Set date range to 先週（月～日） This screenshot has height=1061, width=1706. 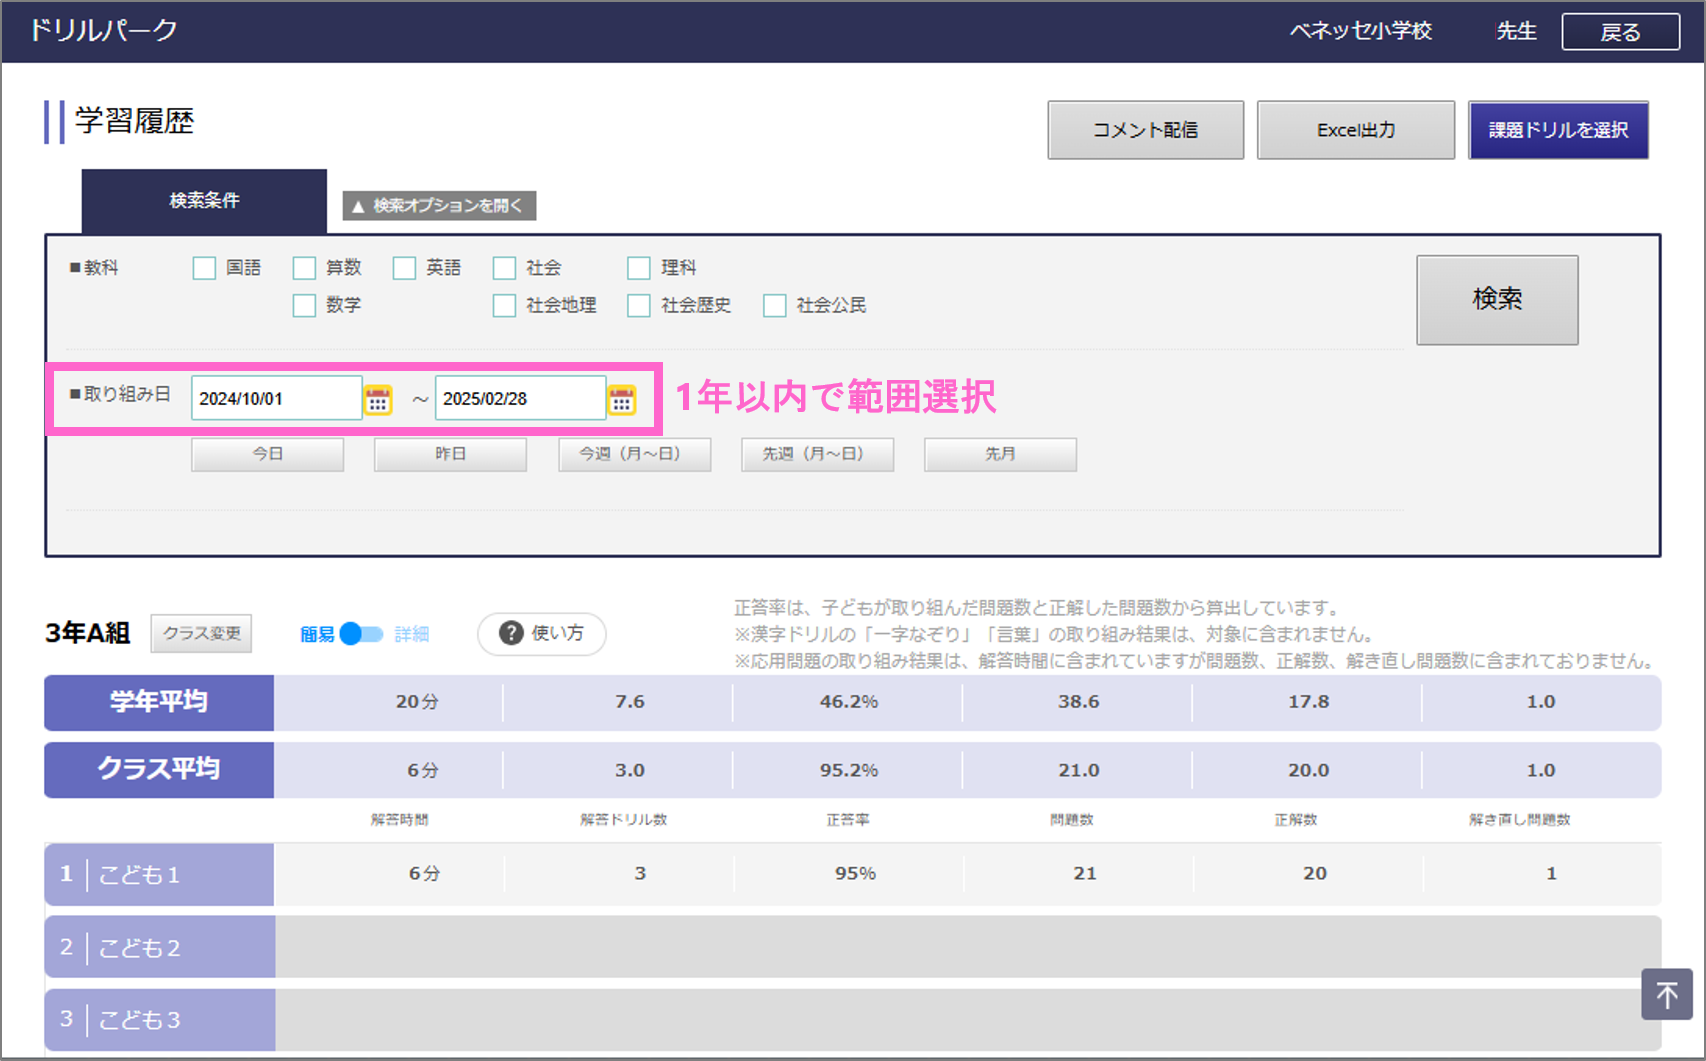[x=817, y=454]
